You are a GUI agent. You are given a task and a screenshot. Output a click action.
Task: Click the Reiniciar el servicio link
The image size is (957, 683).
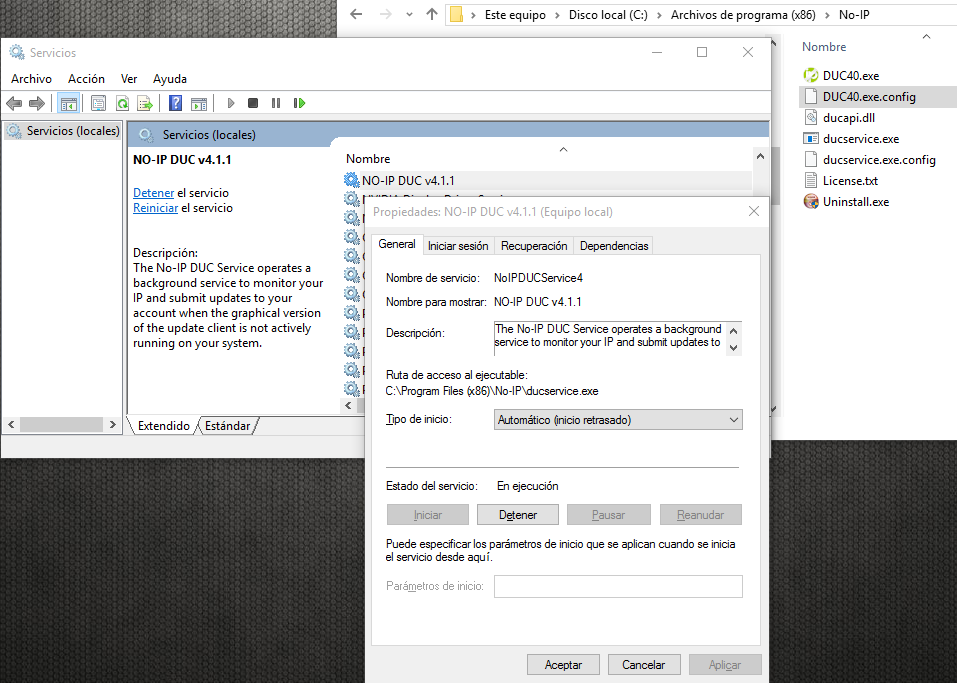[x=156, y=208]
